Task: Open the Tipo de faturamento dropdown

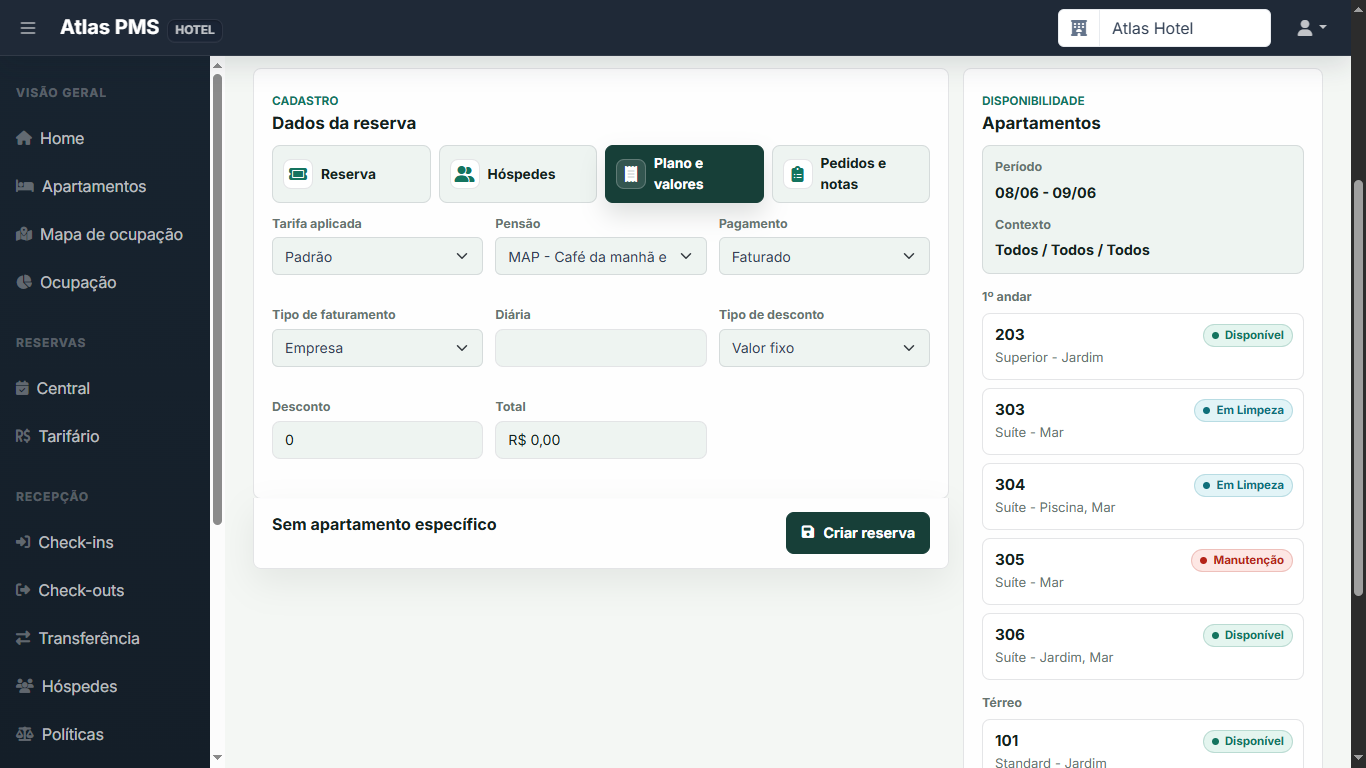Action: [x=377, y=348]
